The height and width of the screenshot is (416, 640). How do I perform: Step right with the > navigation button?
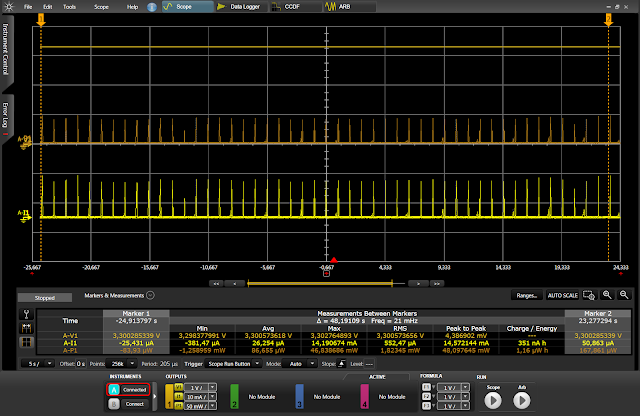coord(418,283)
